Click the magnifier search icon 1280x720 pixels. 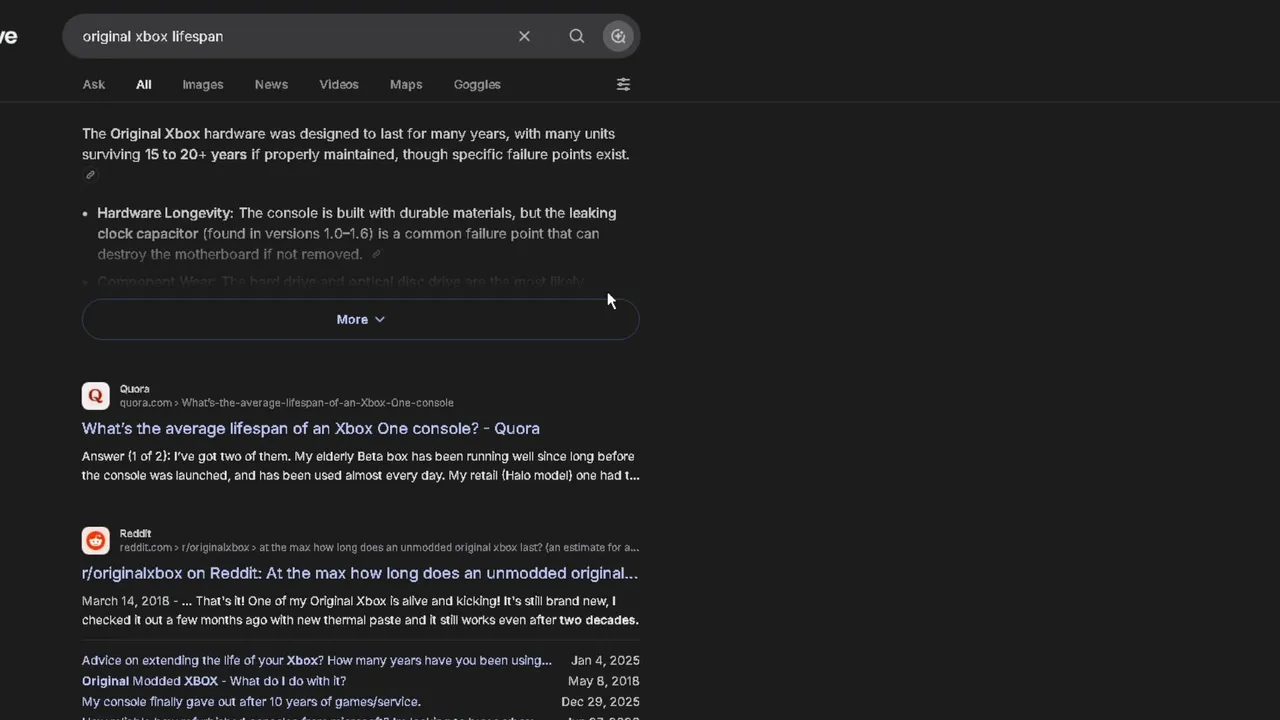pyautogui.click(x=577, y=36)
